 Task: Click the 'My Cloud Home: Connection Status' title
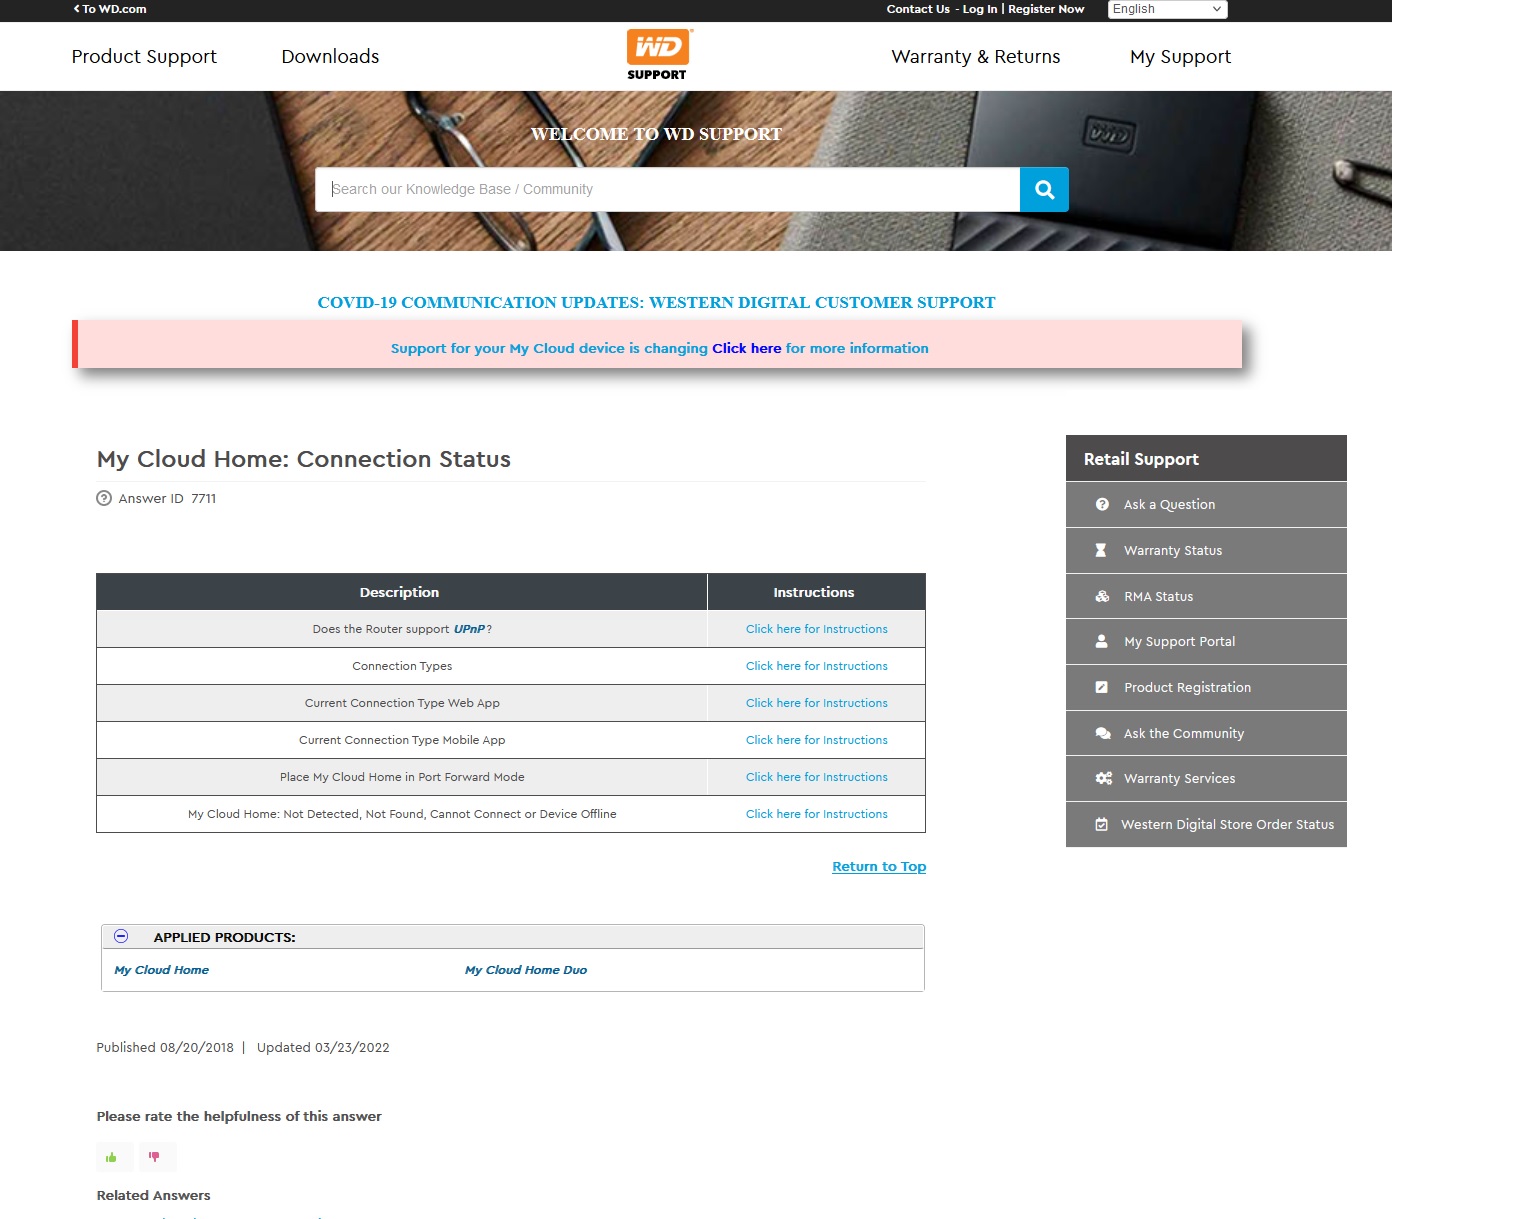click(303, 459)
